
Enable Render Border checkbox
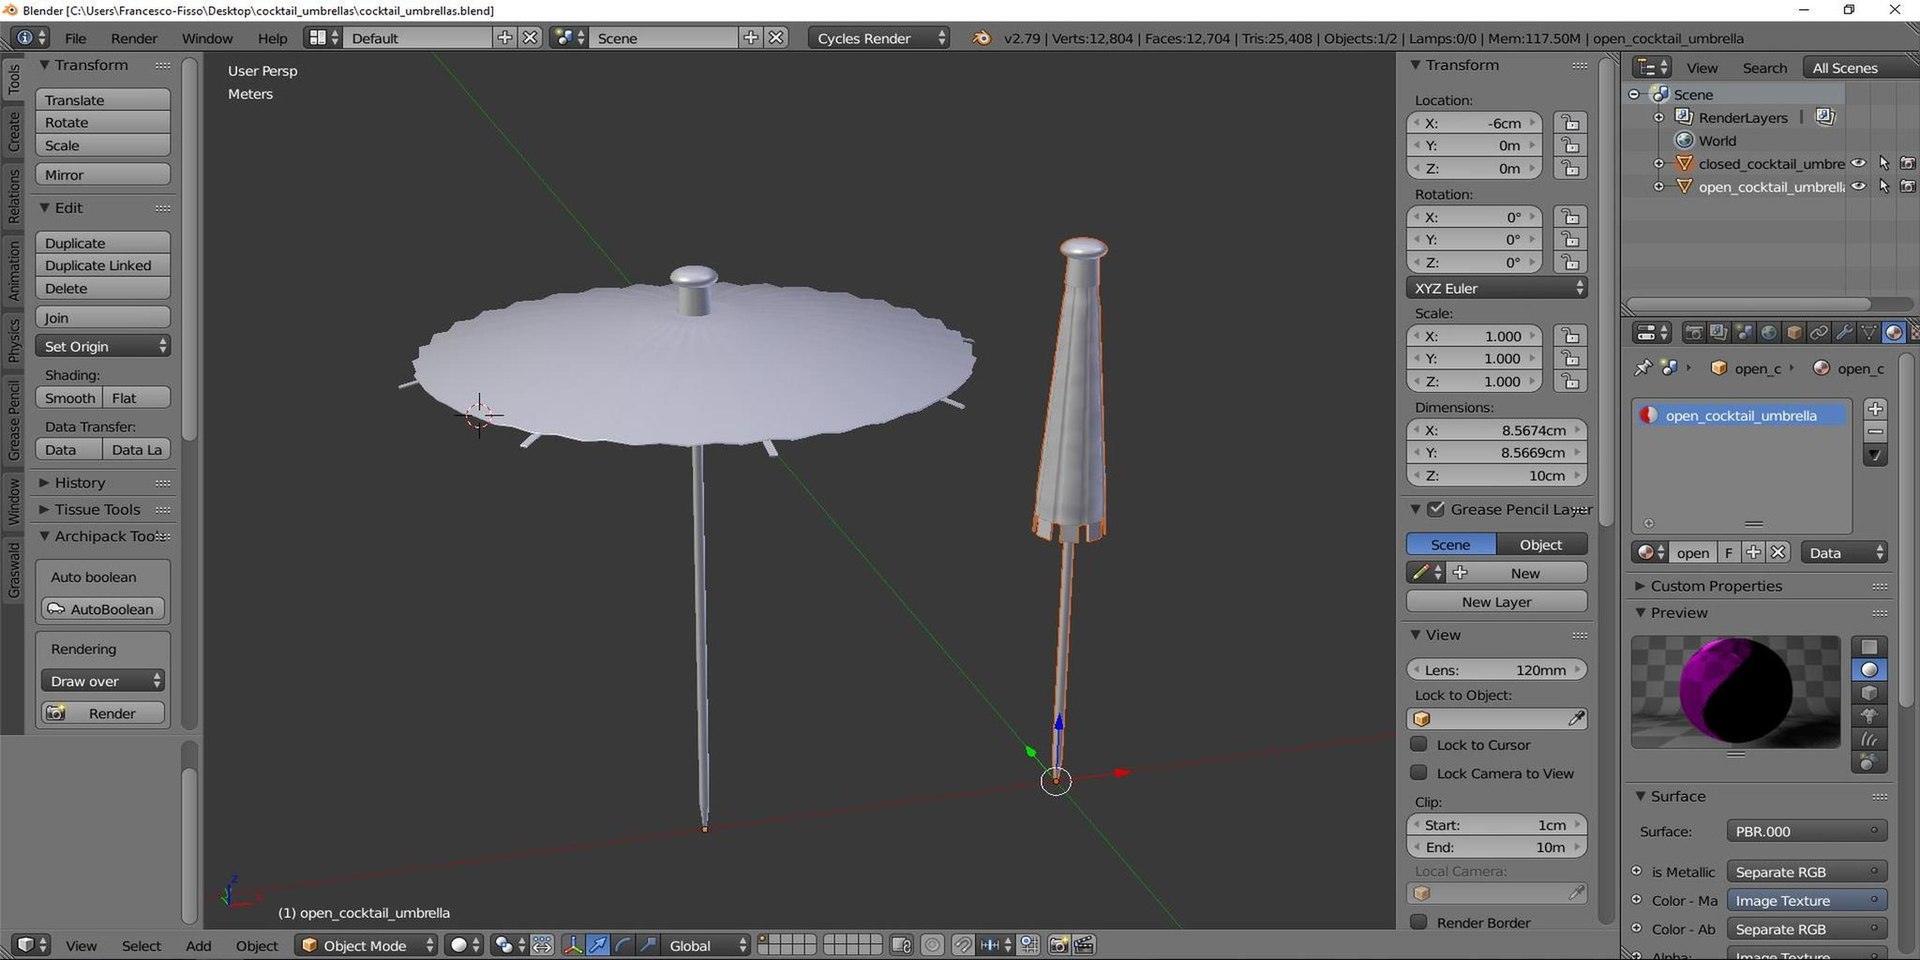[1419, 922]
